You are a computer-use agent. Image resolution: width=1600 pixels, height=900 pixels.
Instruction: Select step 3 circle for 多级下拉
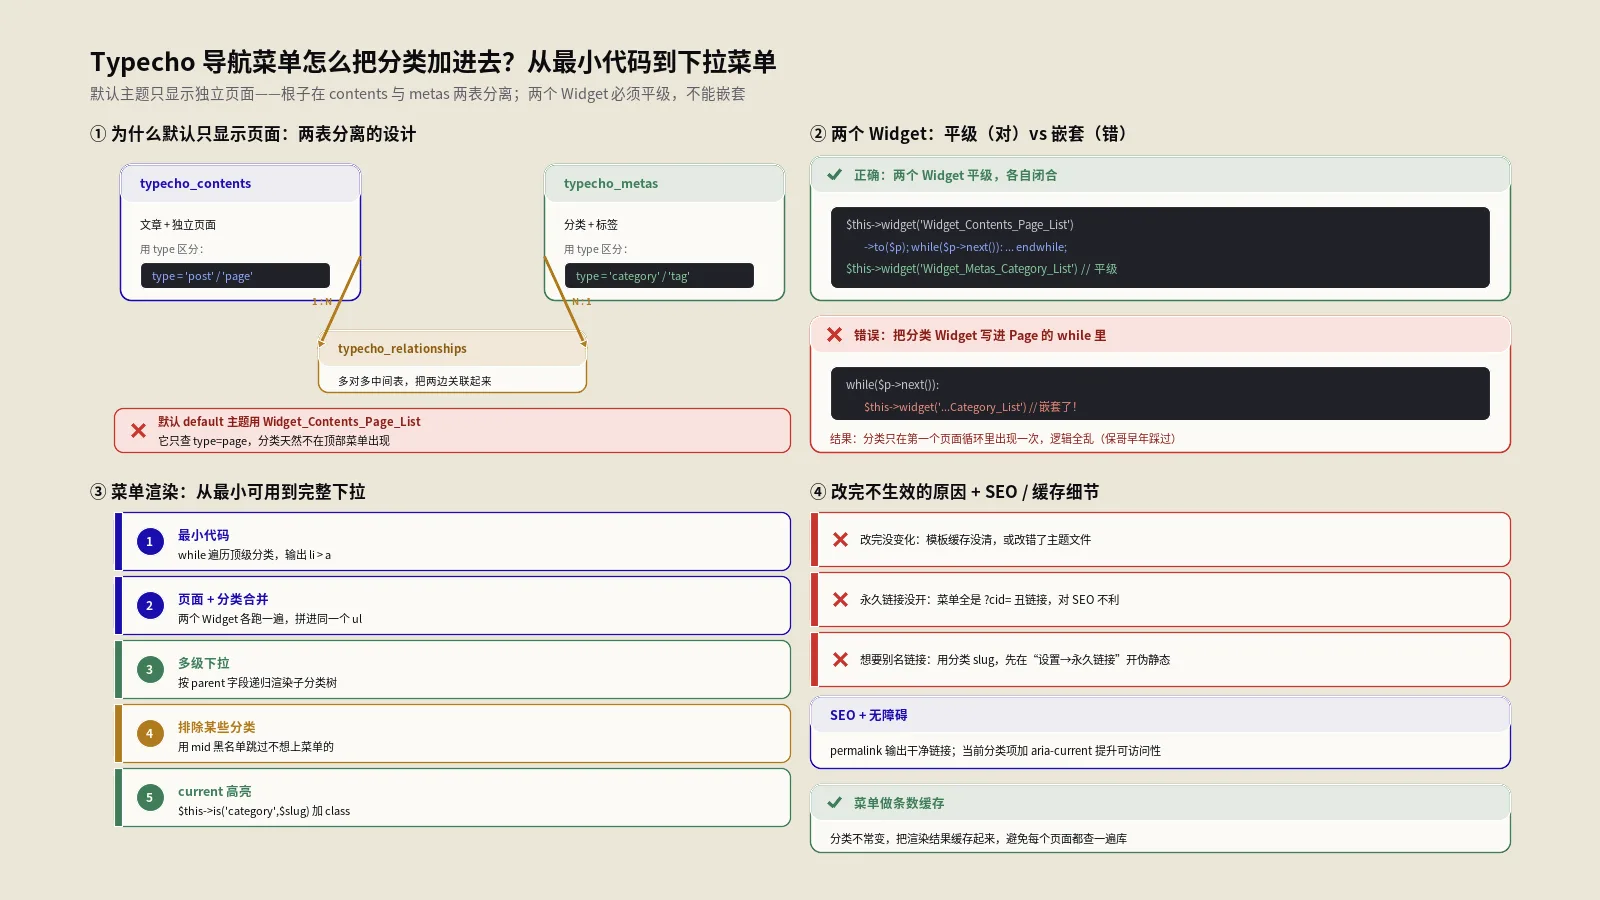(x=150, y=670)
